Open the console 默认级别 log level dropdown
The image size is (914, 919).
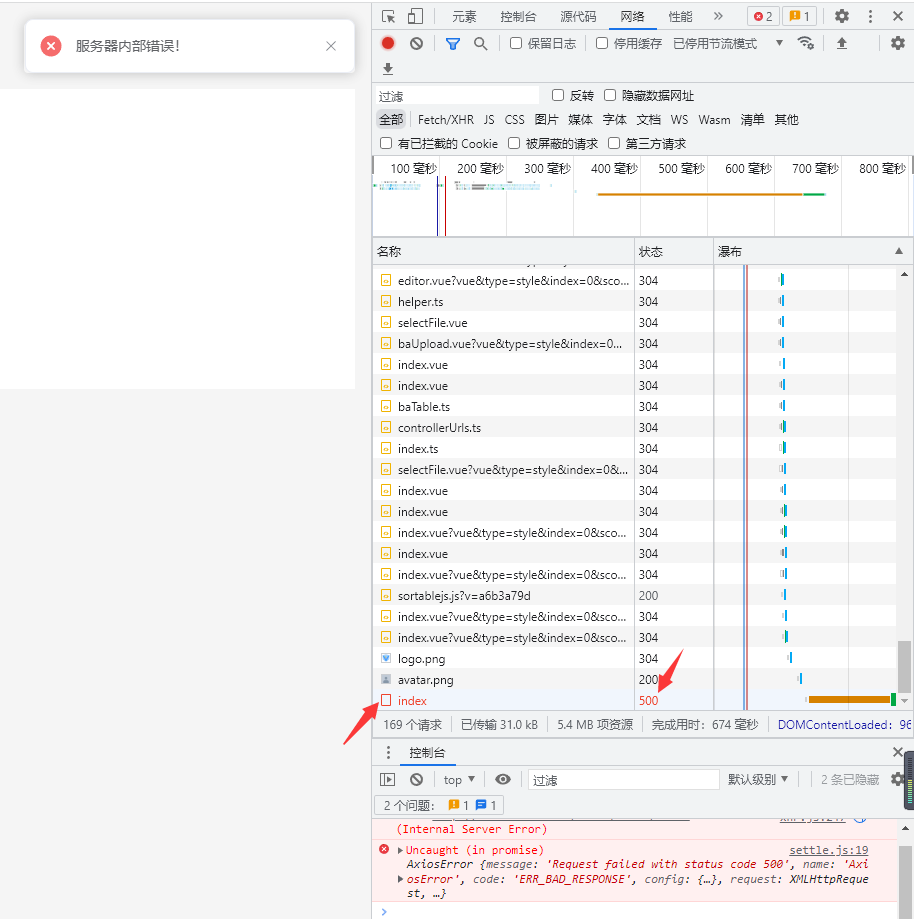coord(758,779)
